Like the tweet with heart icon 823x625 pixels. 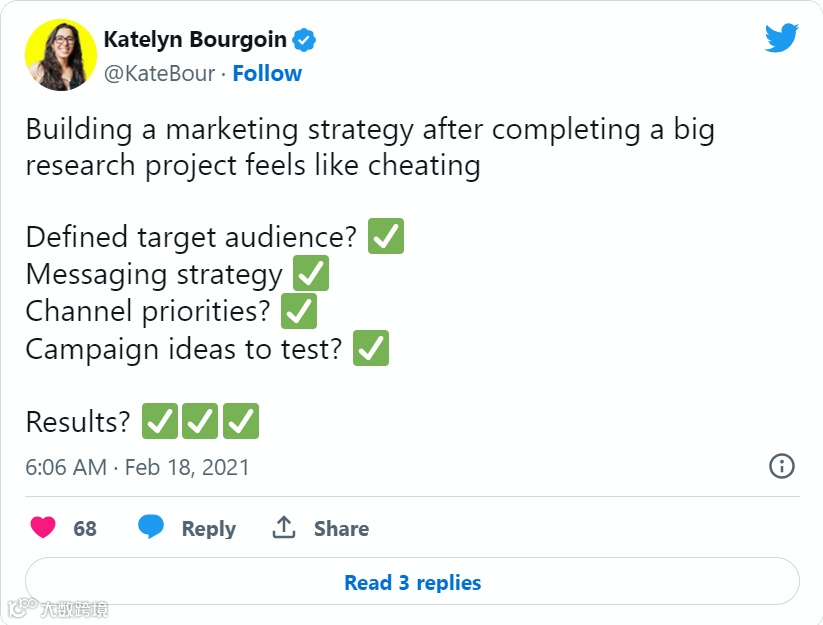tap(43, 528)
